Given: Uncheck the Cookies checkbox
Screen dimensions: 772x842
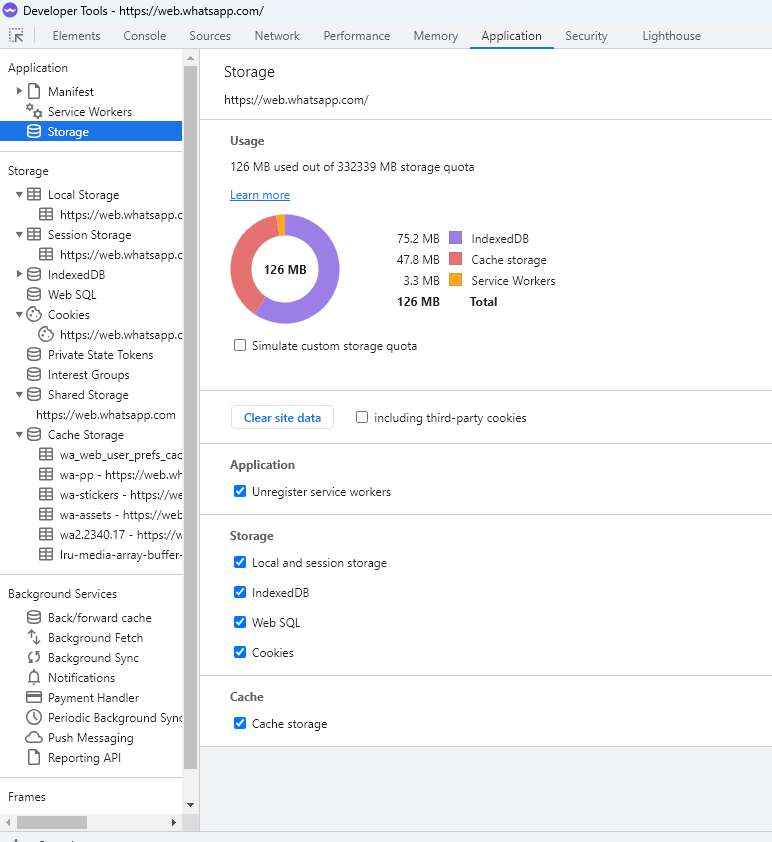Looking at the screenshot, I should tap(240, 652).
